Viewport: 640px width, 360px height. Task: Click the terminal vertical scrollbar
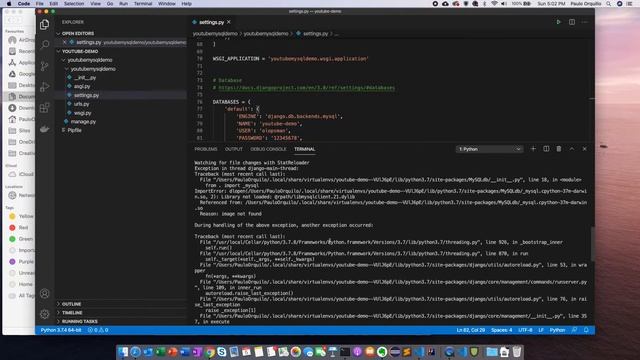(x=592, y=243)
